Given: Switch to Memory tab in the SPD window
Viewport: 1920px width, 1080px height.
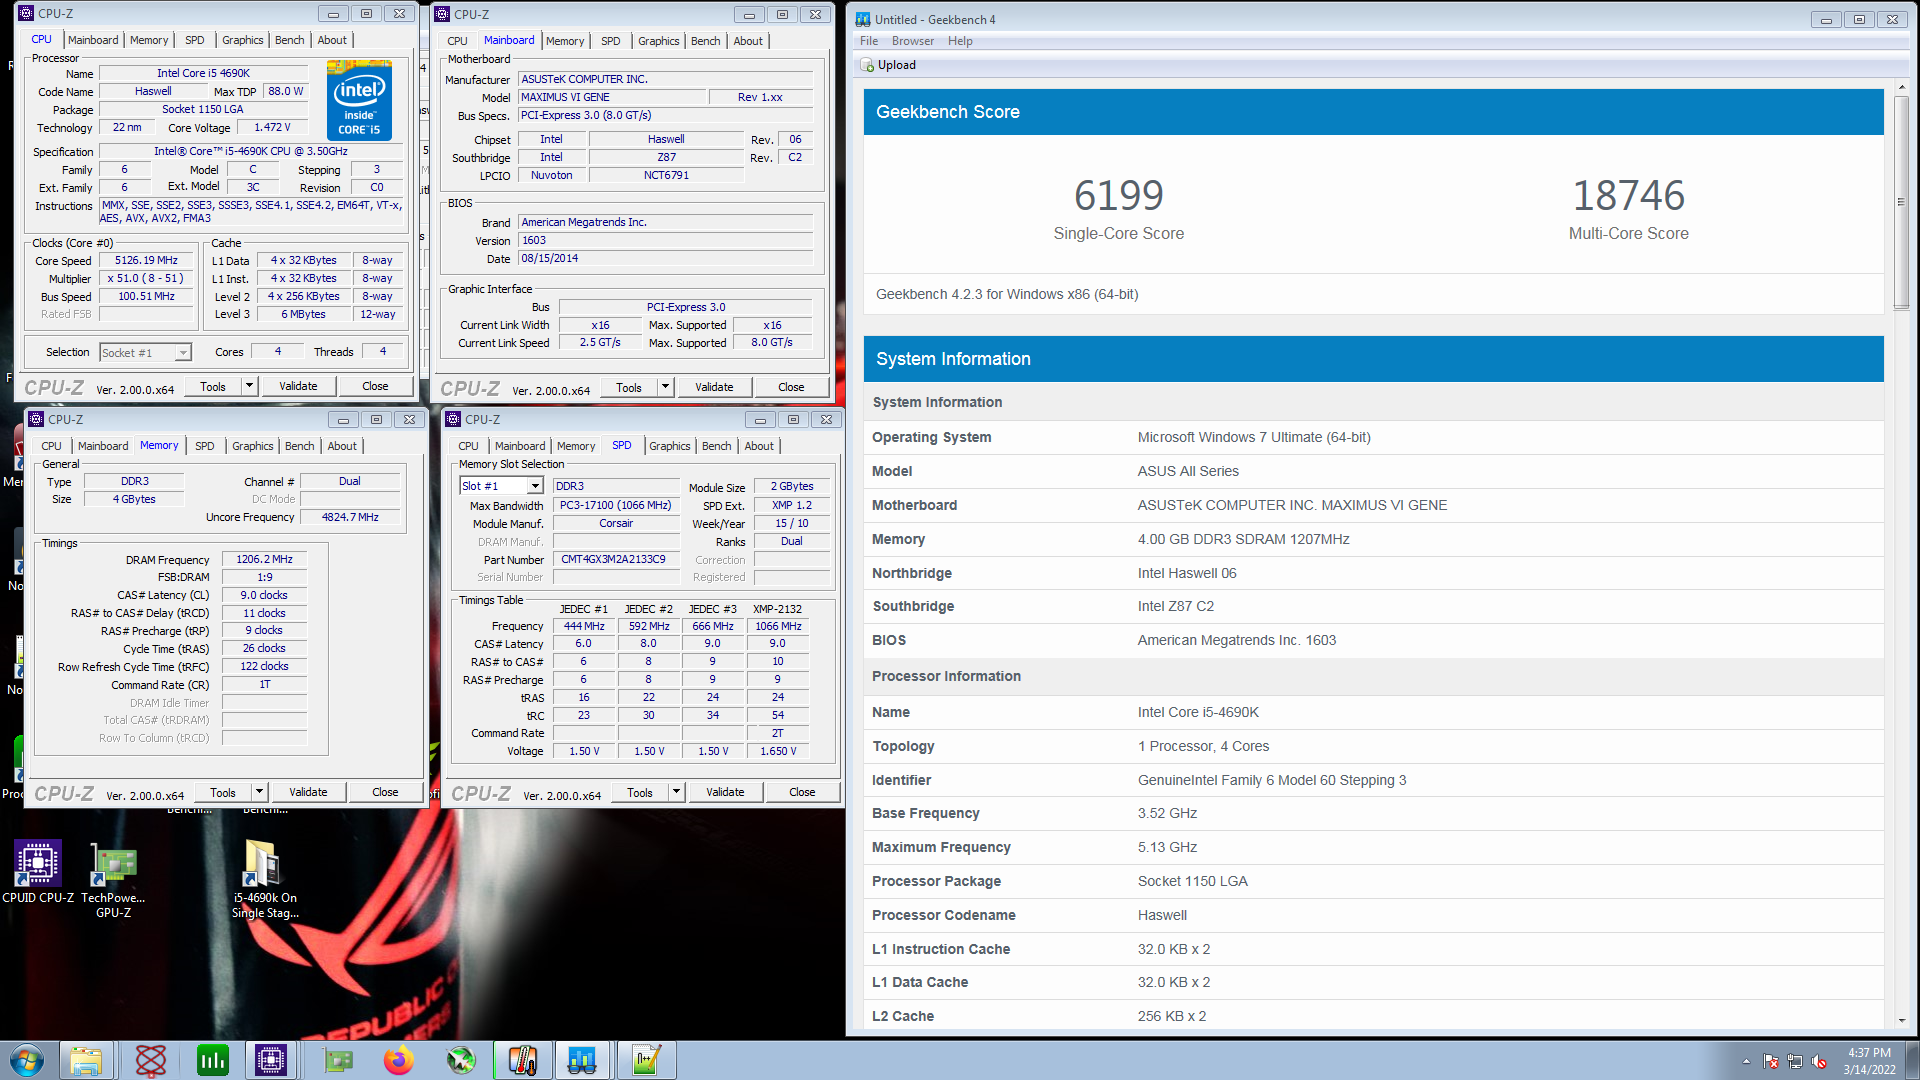Looking at the screenshot, I should pos(576,446).
